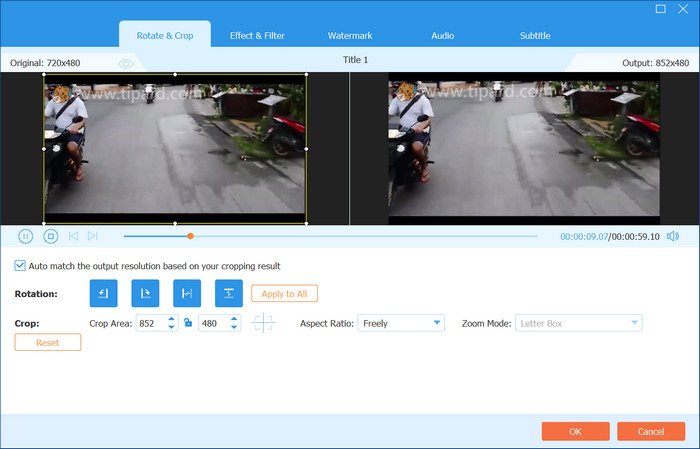Click the orange playback progress handle
The height and width of the screenshot is (449, 700).
coord(190,236)
